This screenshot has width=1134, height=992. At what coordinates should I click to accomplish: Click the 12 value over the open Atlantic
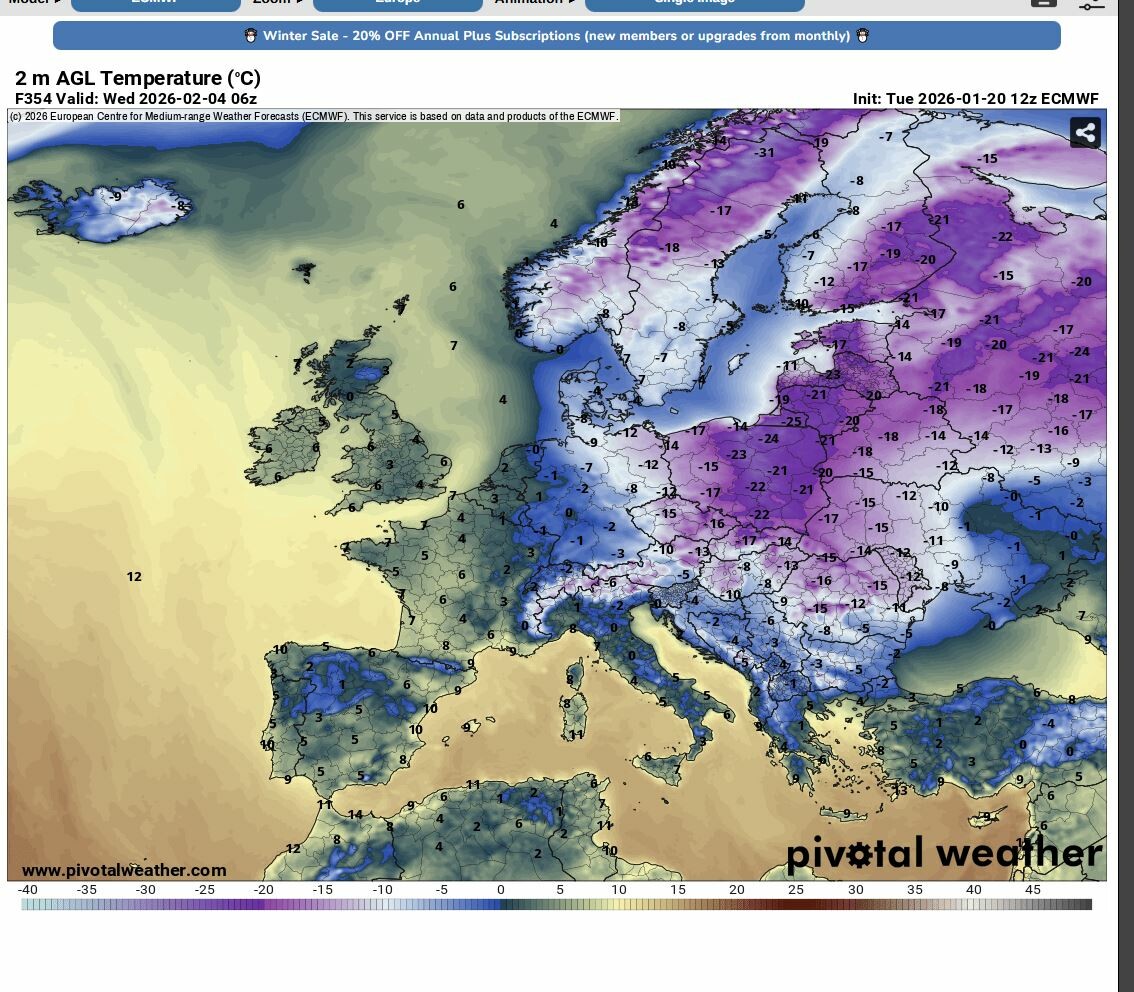click(135, 576)
